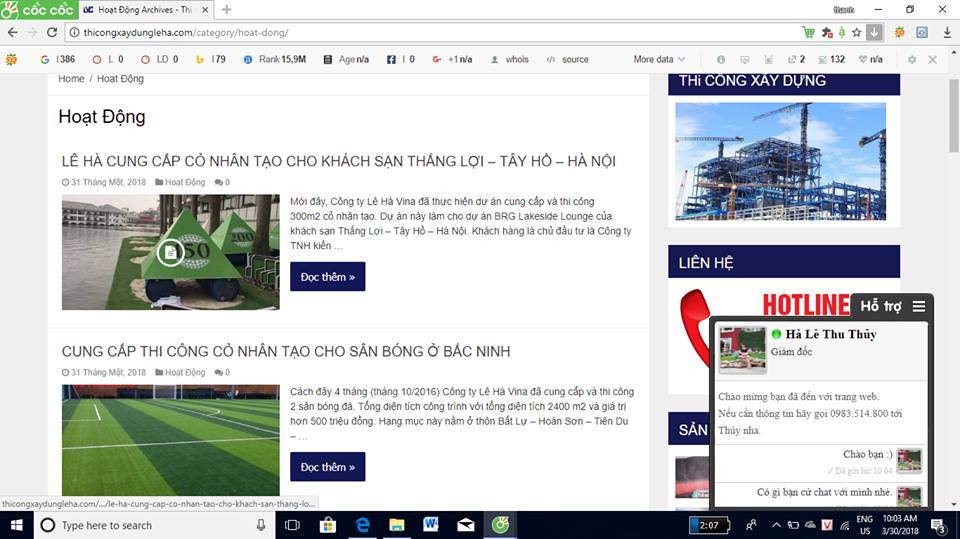Click the microphone icon in Windows search
Viewport: 960px width, 539px height.
point(261,525)
